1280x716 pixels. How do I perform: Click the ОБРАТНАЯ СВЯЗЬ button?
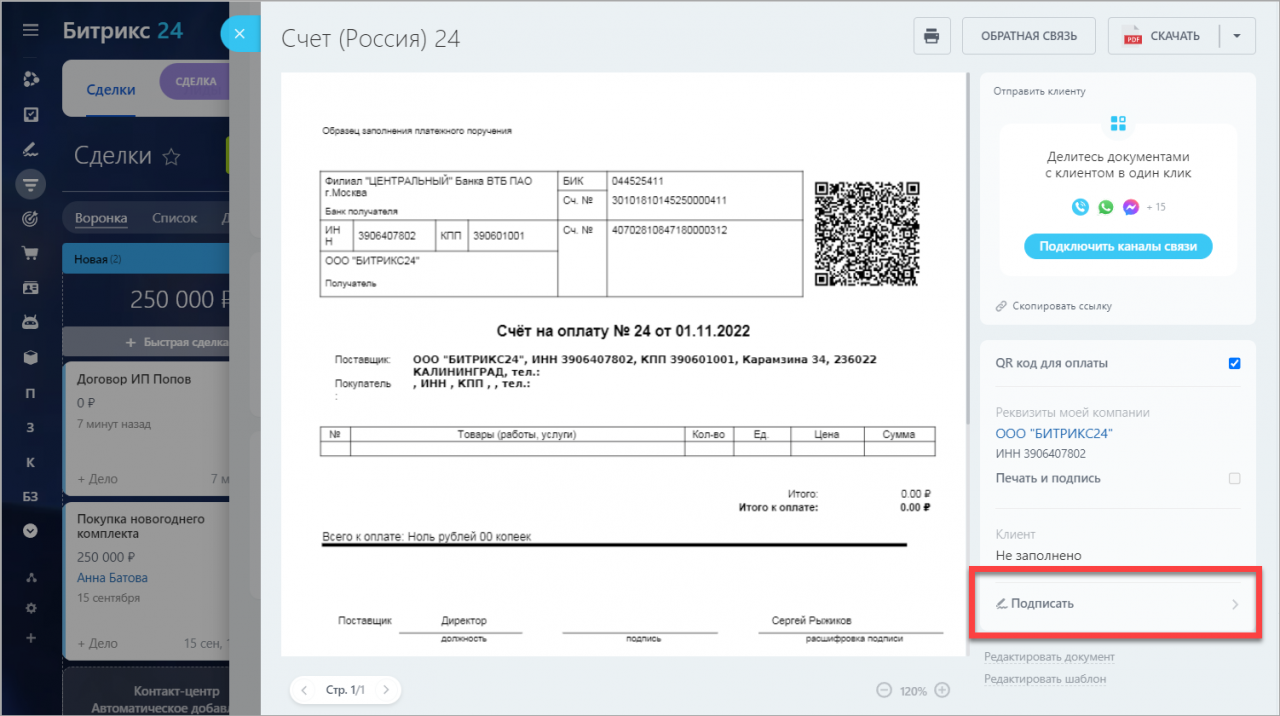[x=1029, y=36]
